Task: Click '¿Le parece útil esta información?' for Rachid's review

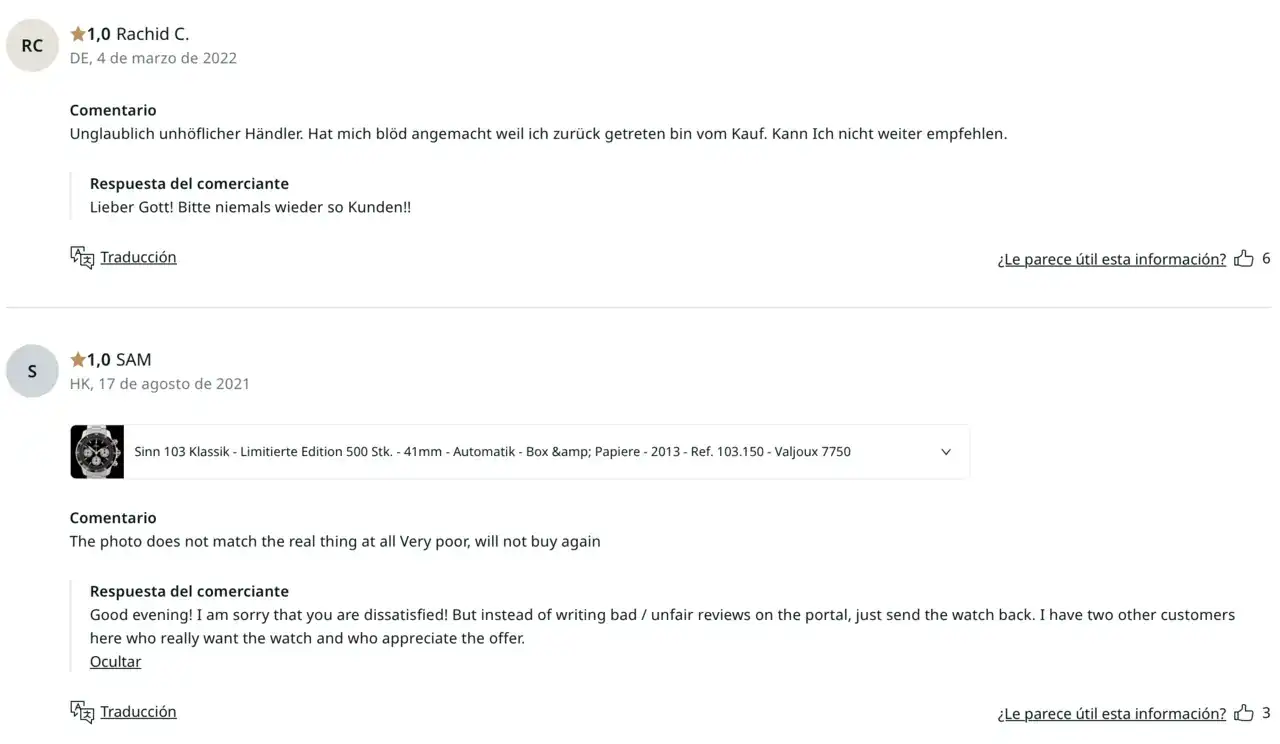Action: [x=1112, y=259]
